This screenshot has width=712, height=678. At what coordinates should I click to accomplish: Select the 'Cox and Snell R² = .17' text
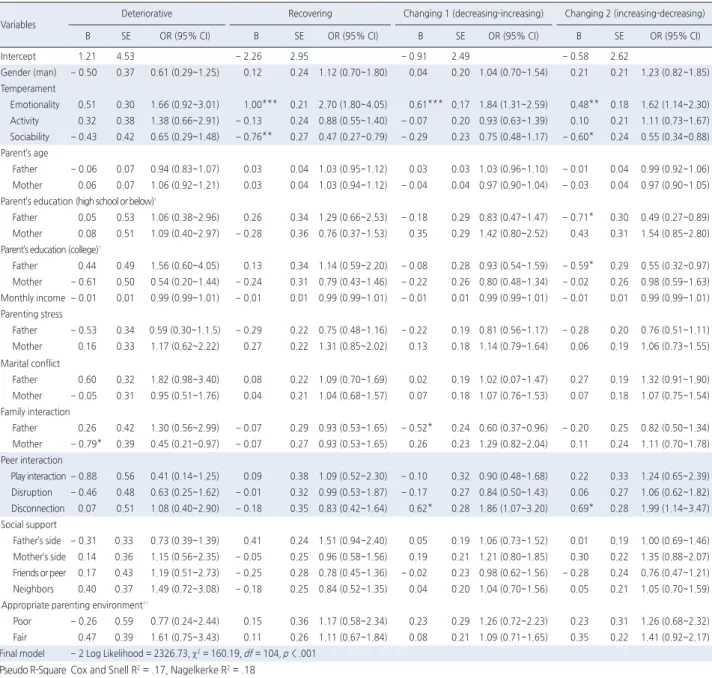(119, 670)
